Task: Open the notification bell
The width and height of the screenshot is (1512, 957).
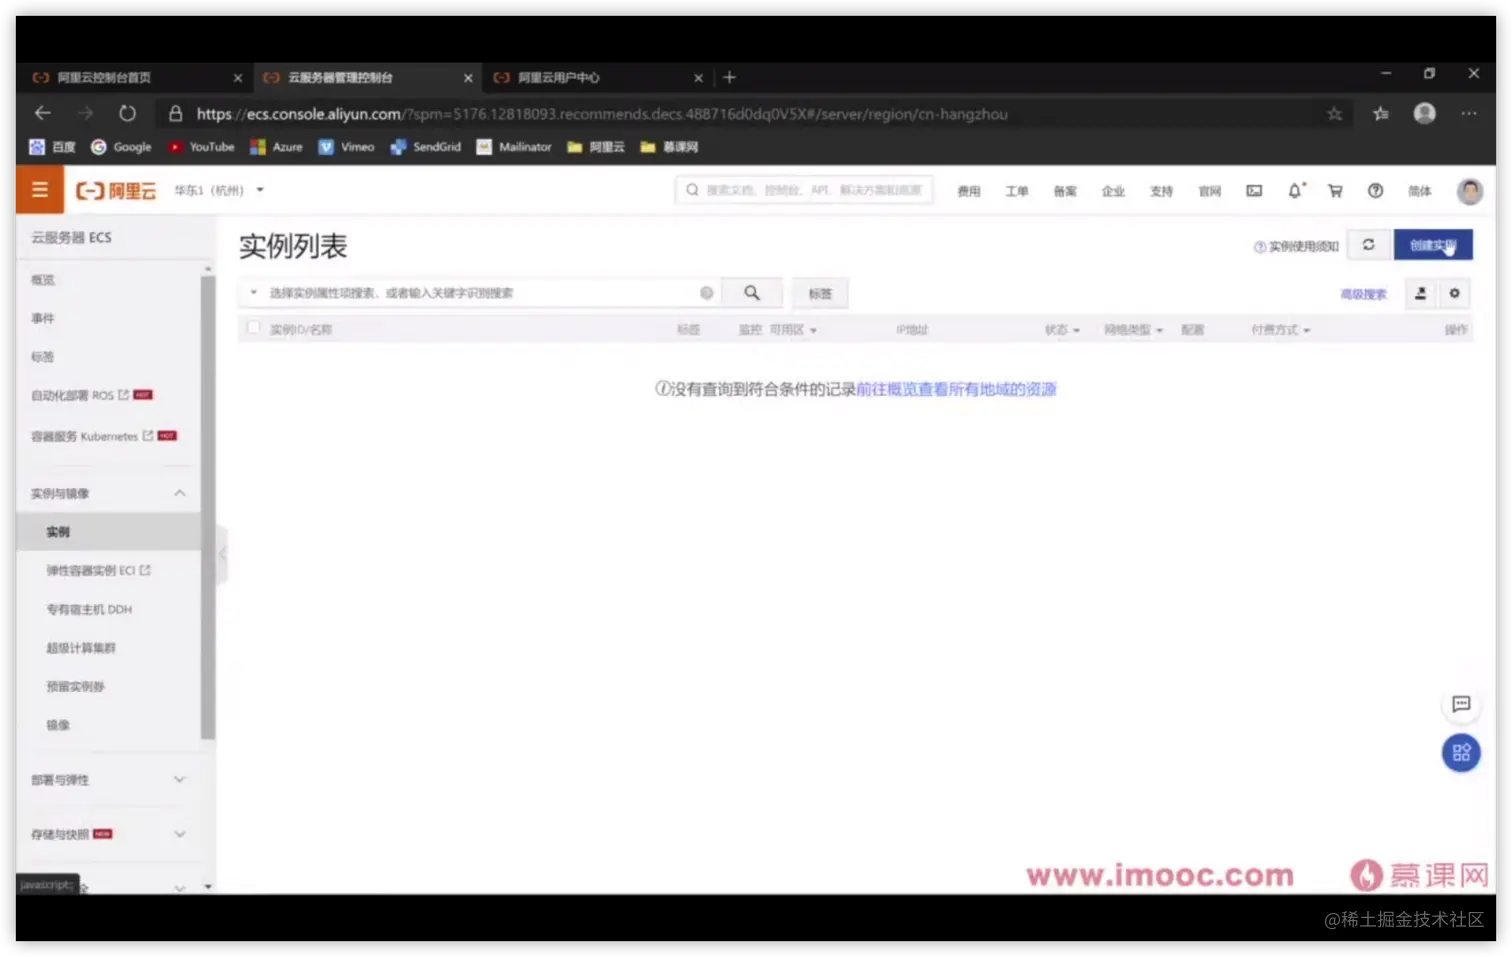Action: (x=1295, y=191)
